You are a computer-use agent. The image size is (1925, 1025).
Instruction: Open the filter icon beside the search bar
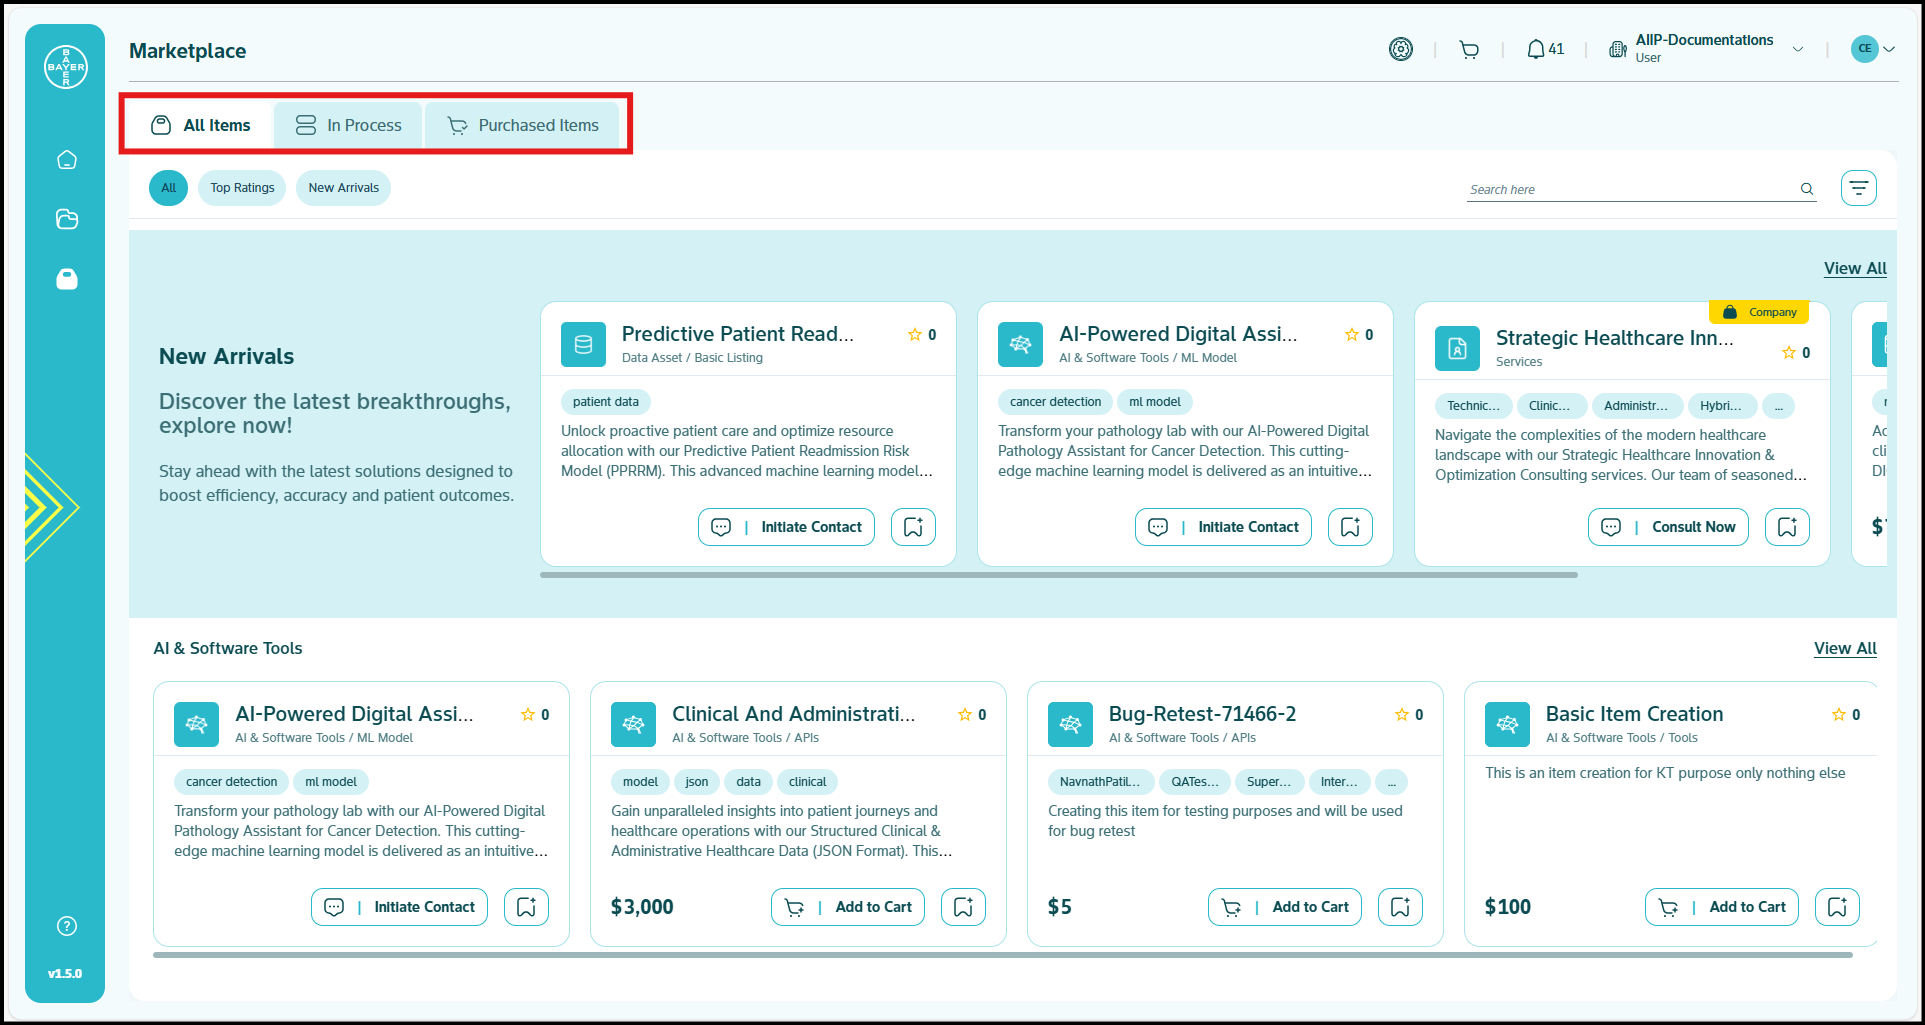(1859, 187)
